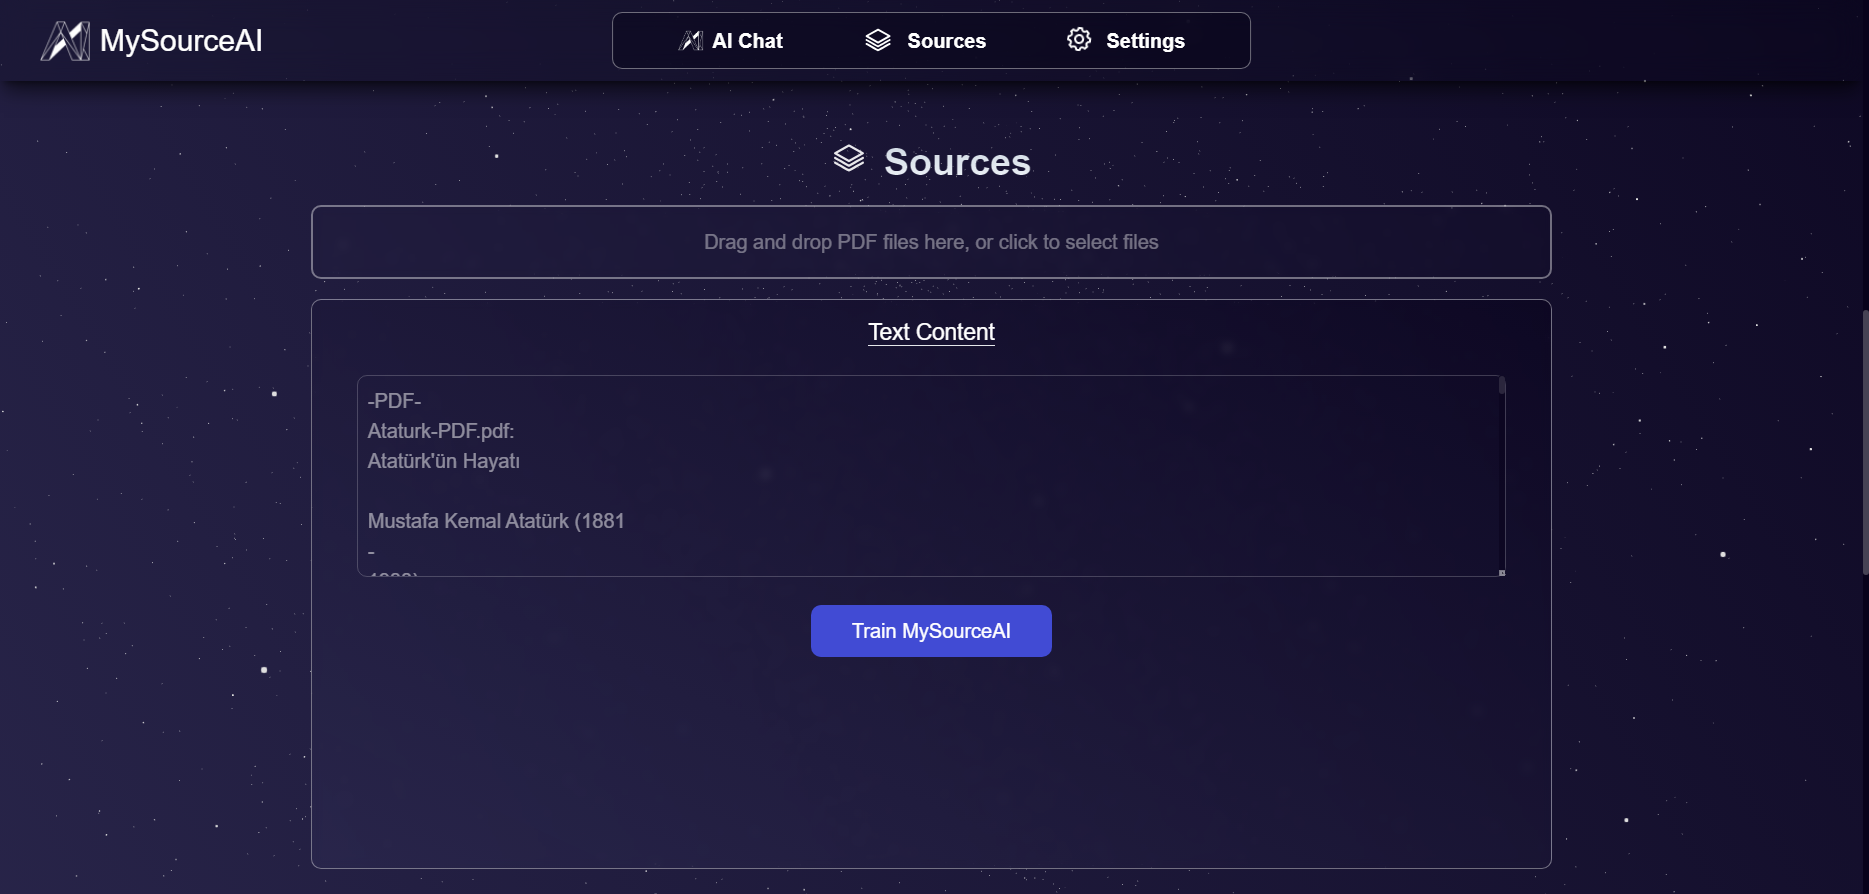This screenshot has width=1869, height=894.
Task: Open the Settings tab
Action: coord(1126,41)
